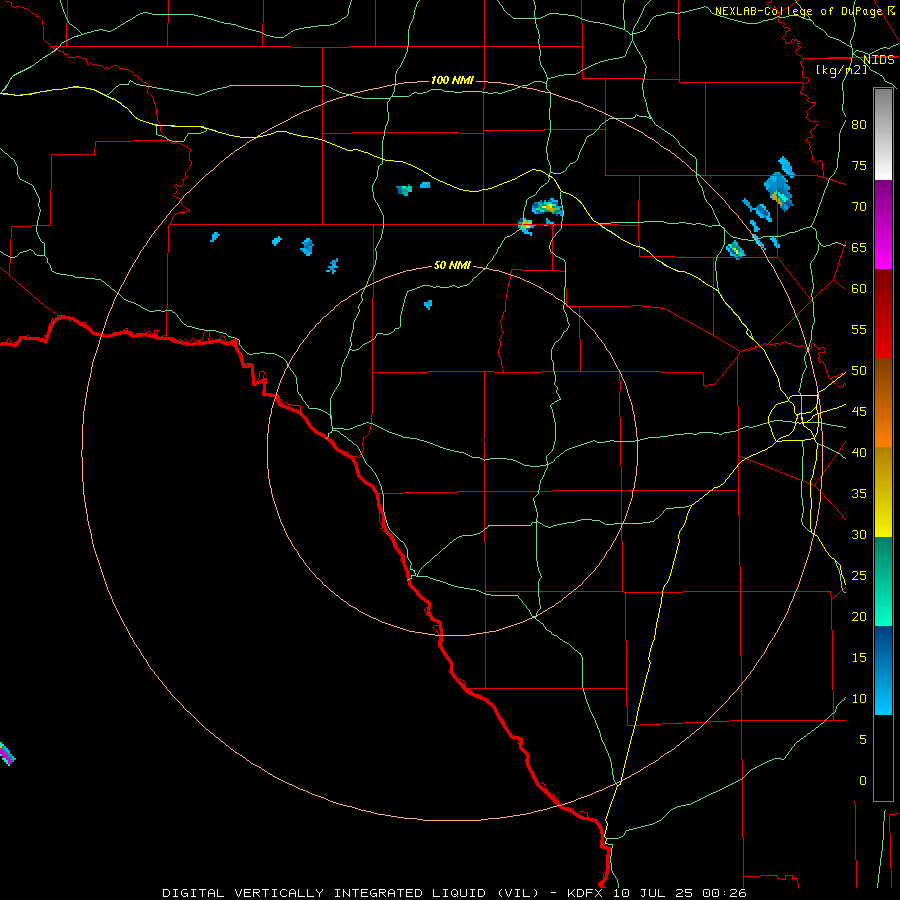The image size is (900, 900).
Task: Click the 80 value on the color scale
Action: tap(859, 125)
